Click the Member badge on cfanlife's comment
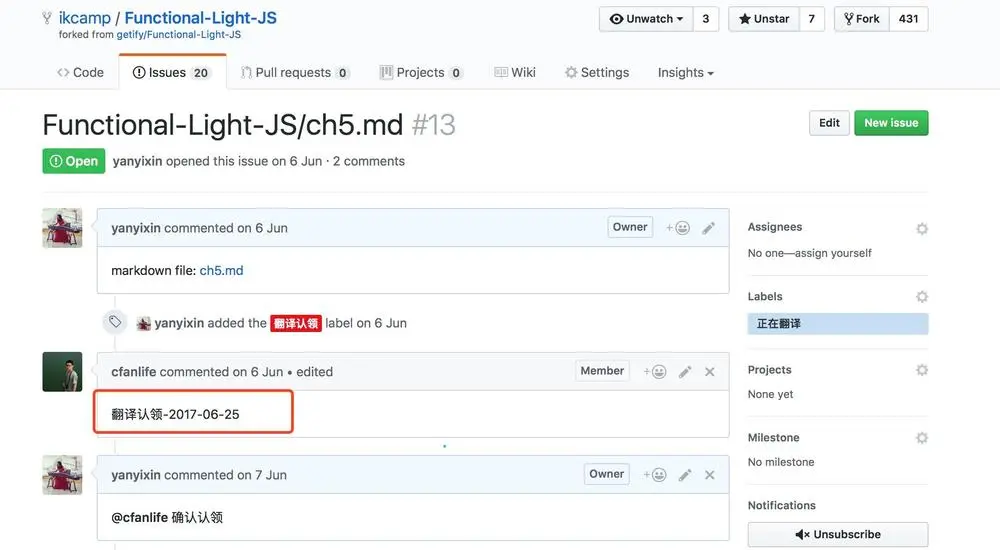This screenshot has height=550, width=1000. (x=602, y=371)
